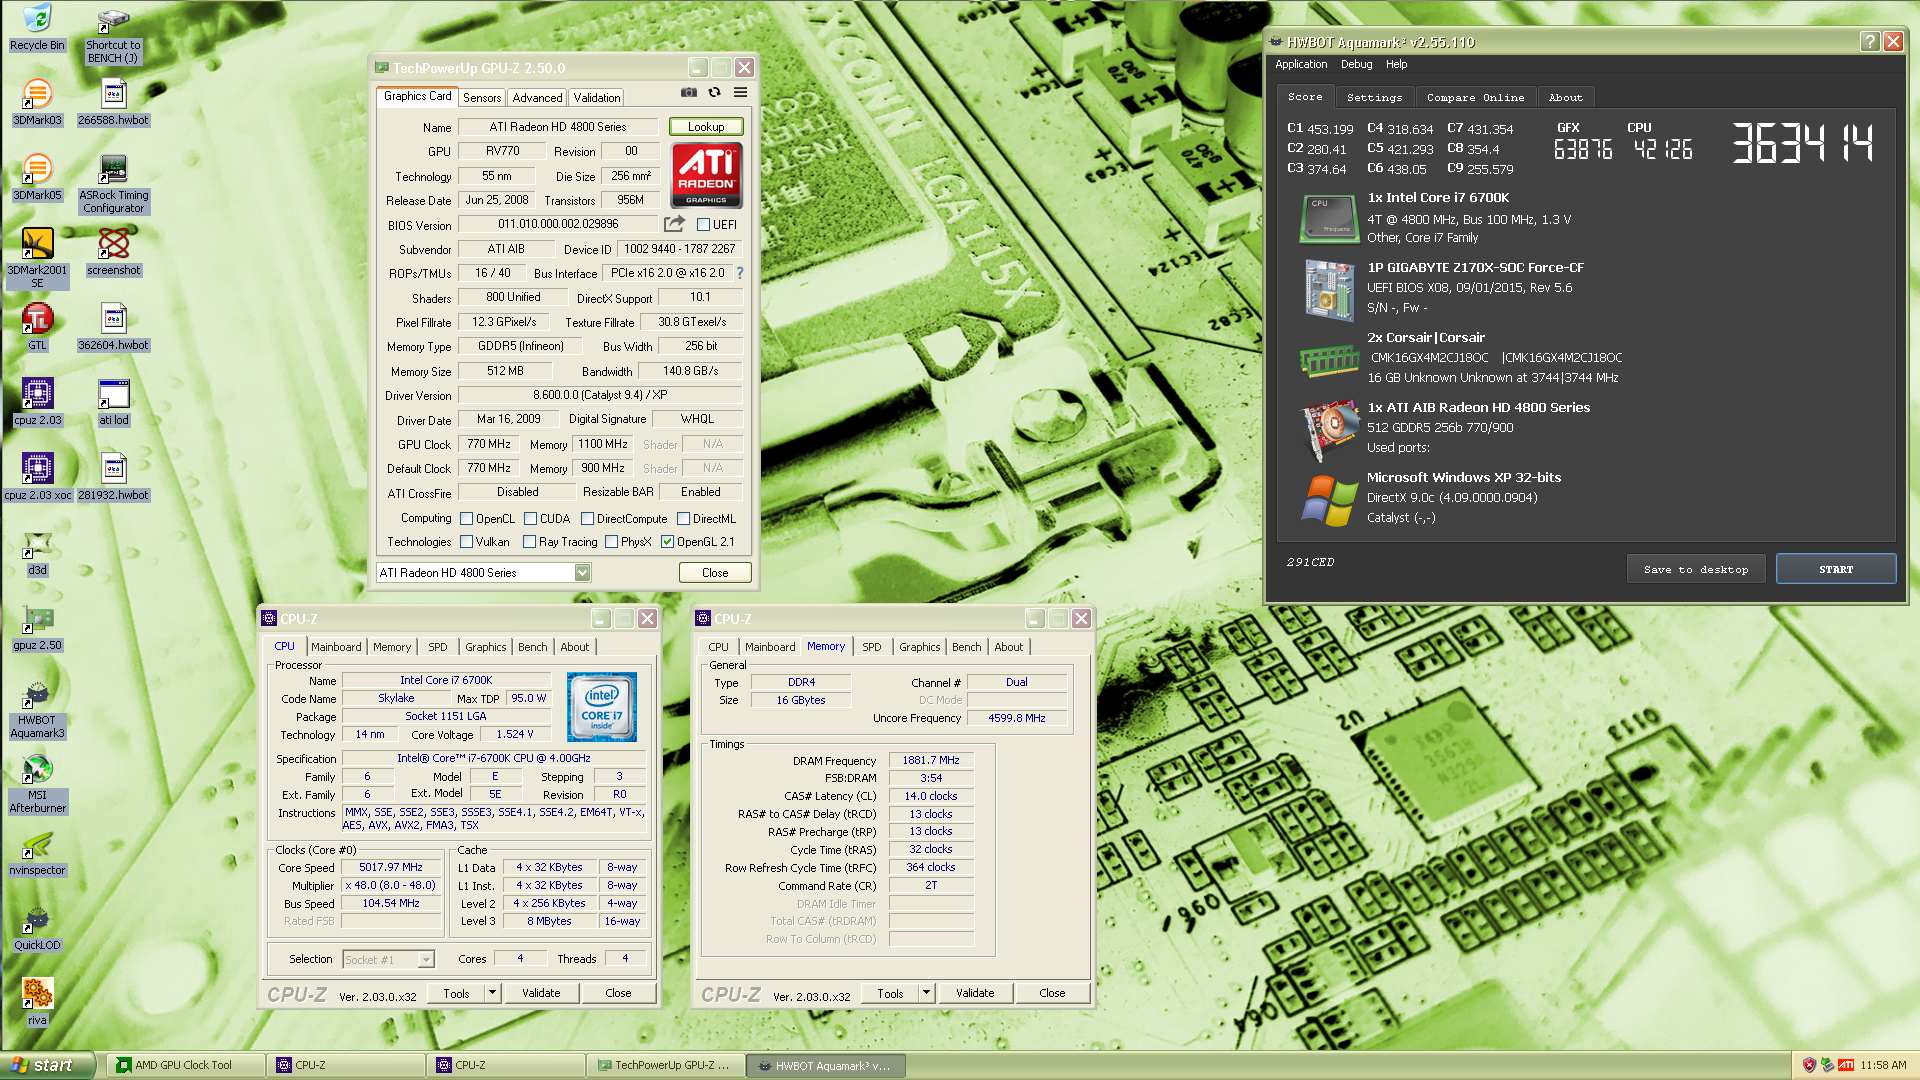The height and width of the screenshot is (1080, 1920).
Task: Open the 281932.hwbot file icon
Action: pyautogui.click(x=113, y=477)
